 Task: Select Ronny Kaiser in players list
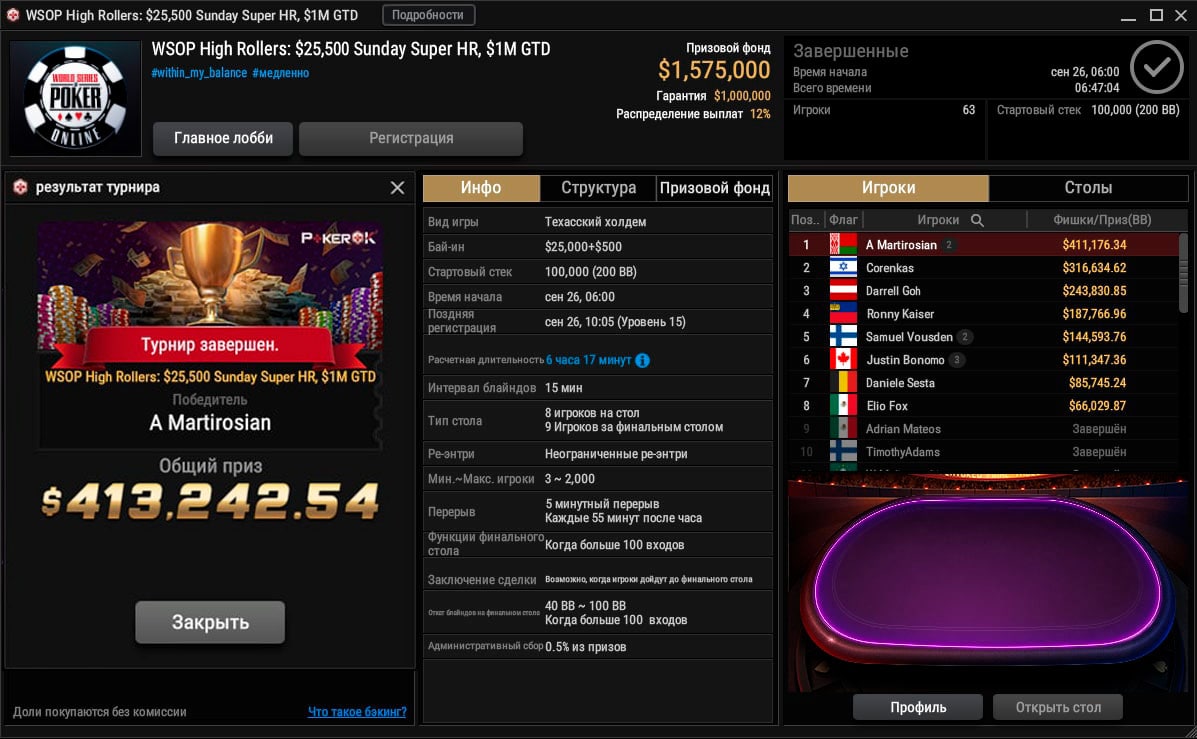click(x=983, y=314)
